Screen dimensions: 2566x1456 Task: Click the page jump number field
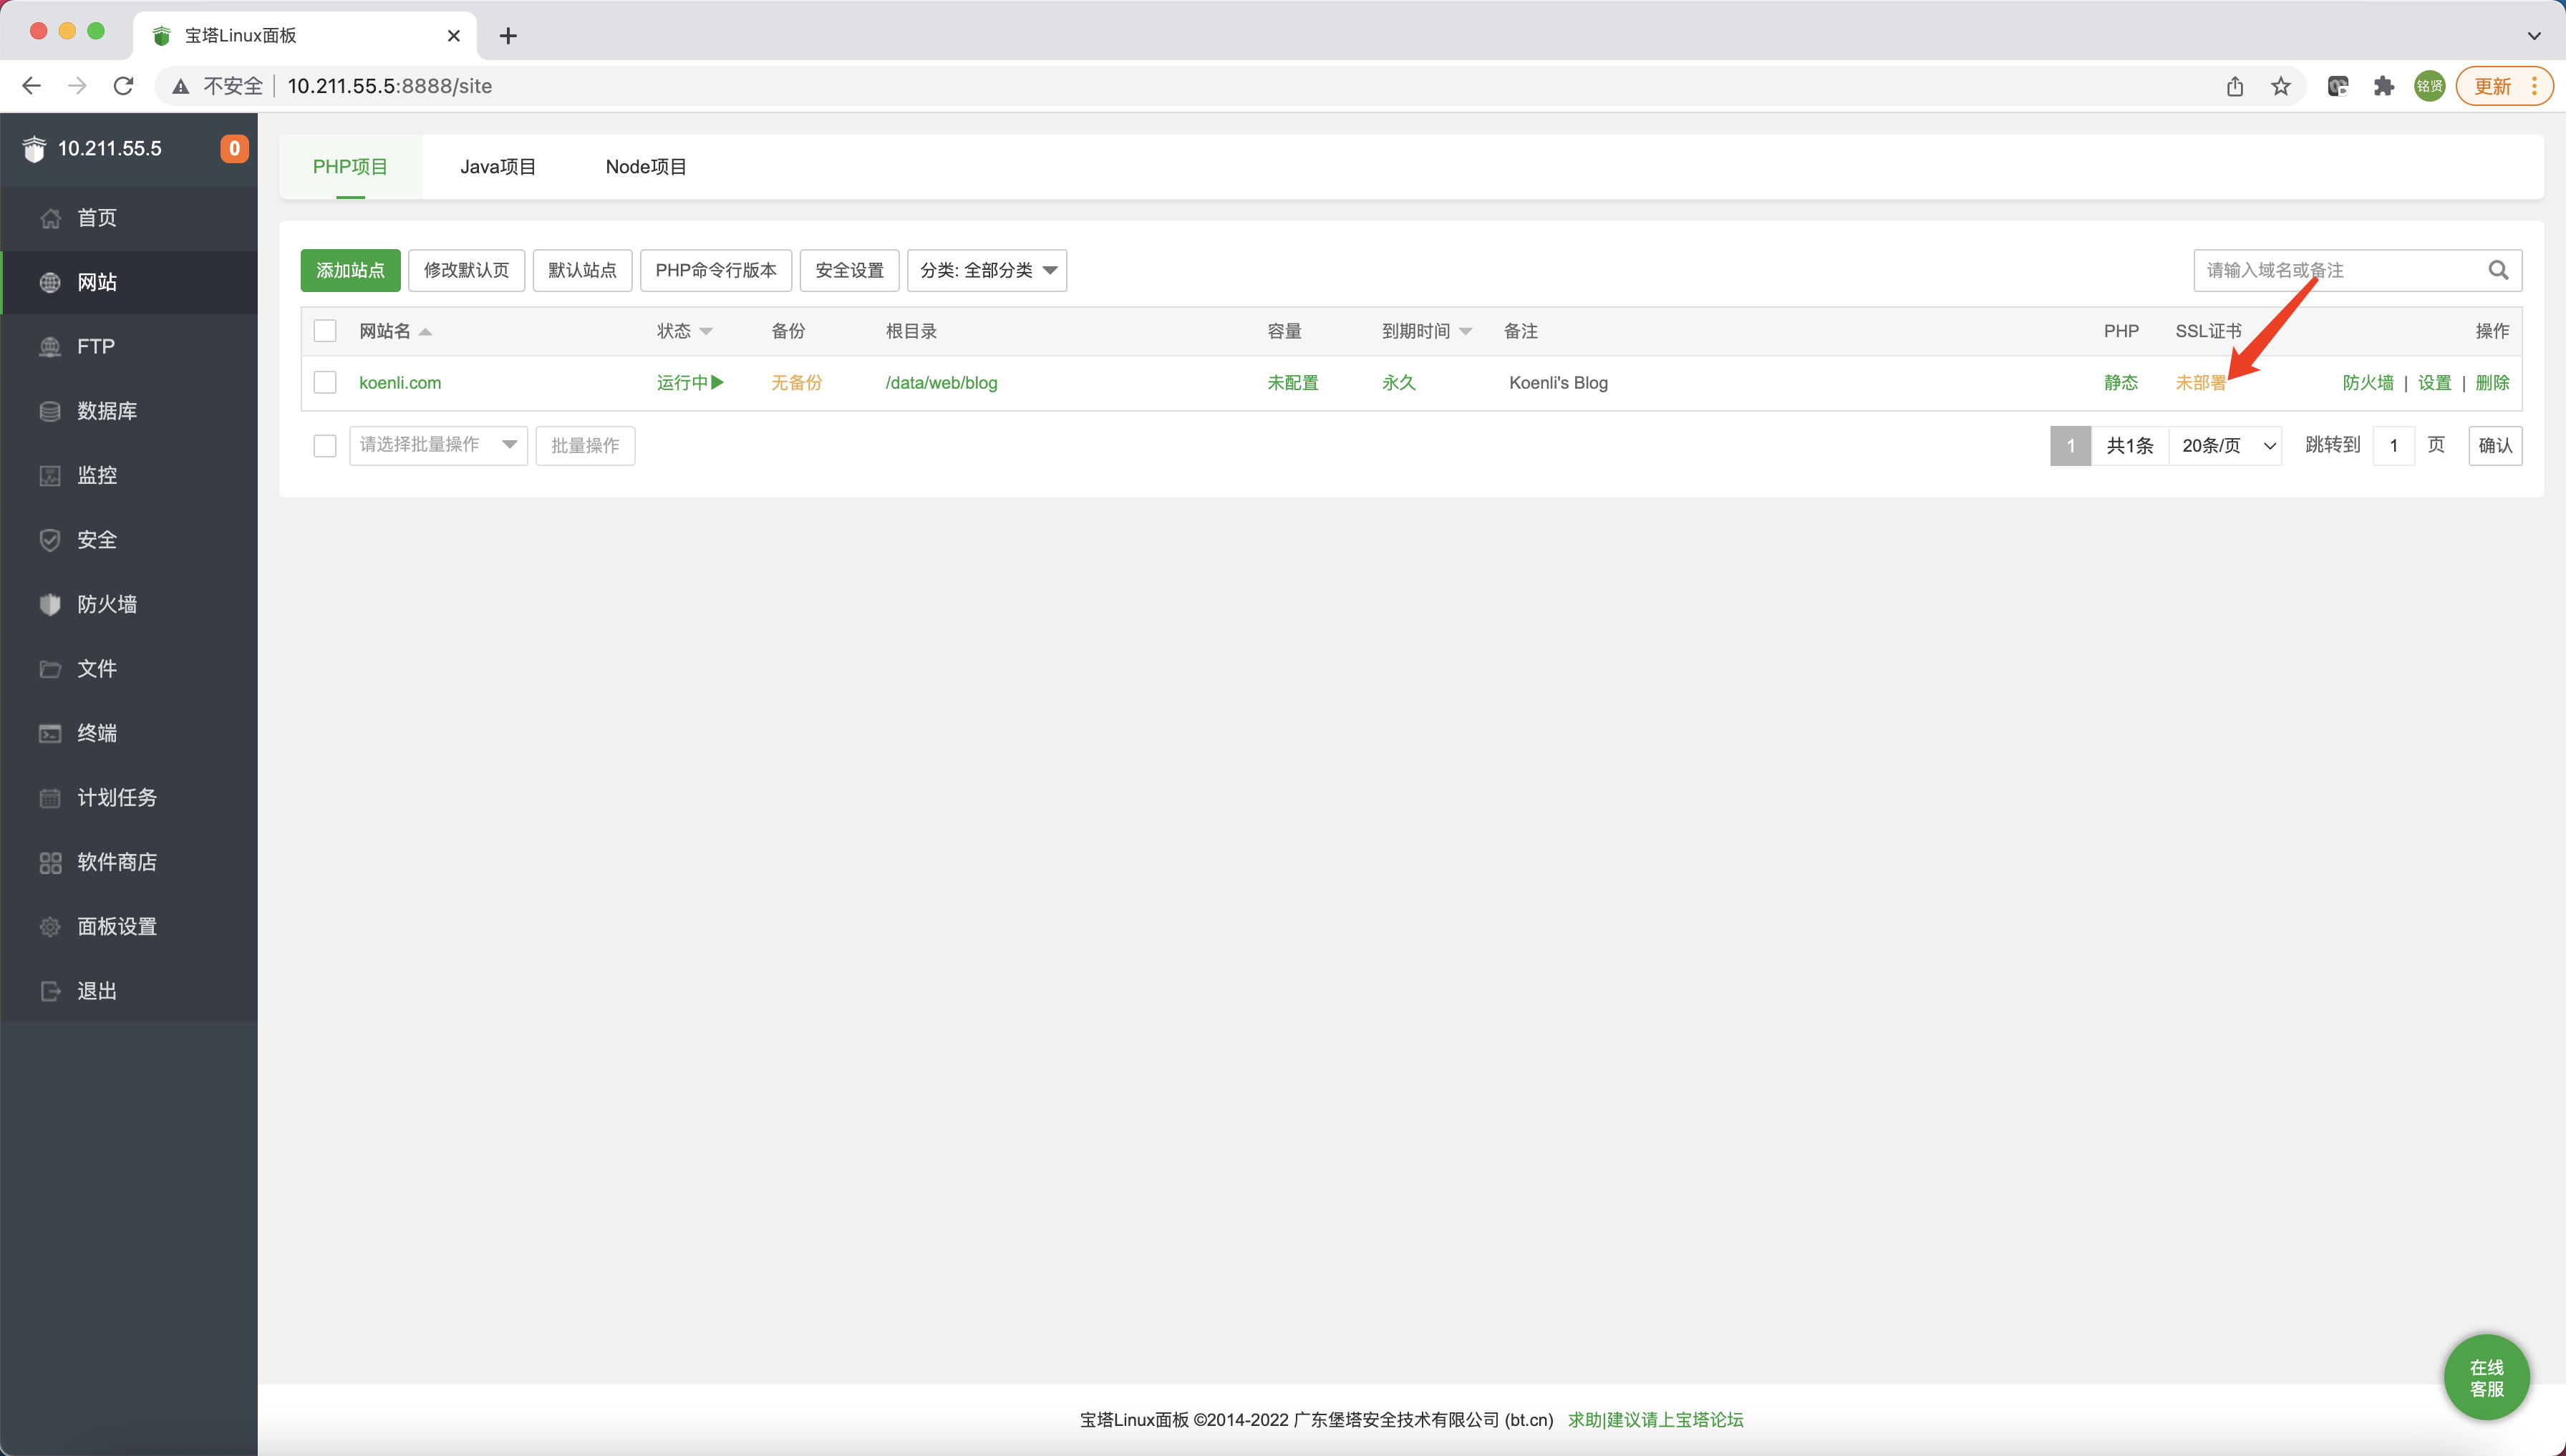[2394, 445]
